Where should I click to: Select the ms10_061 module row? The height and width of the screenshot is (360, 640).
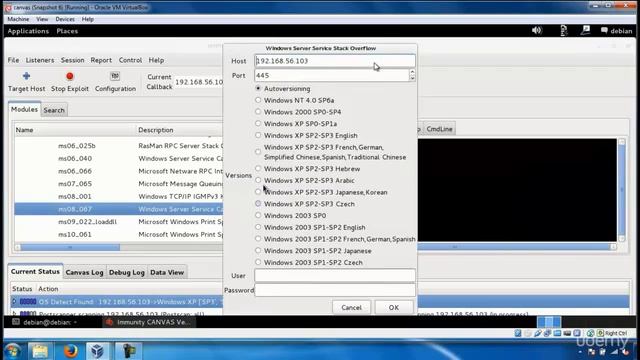tap(118, 234)
